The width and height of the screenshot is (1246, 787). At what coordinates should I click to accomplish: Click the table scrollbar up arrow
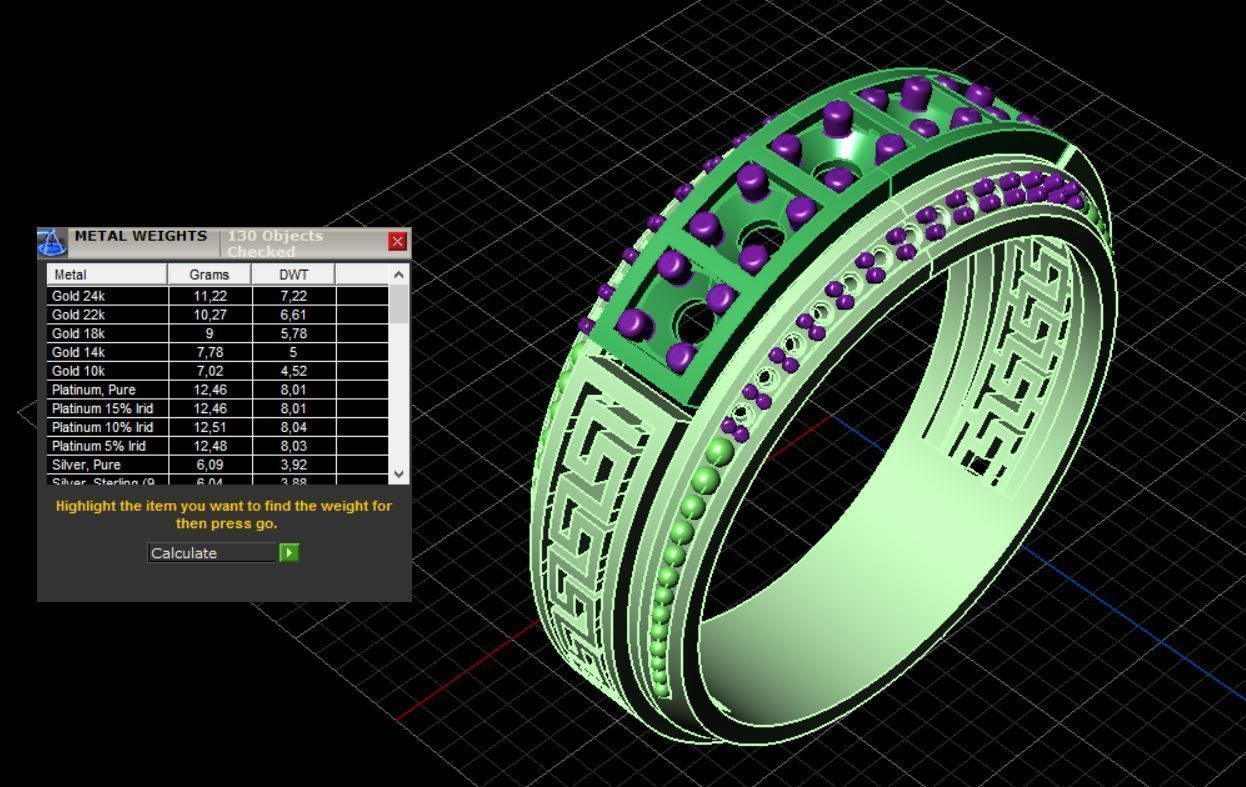point(399,274)
